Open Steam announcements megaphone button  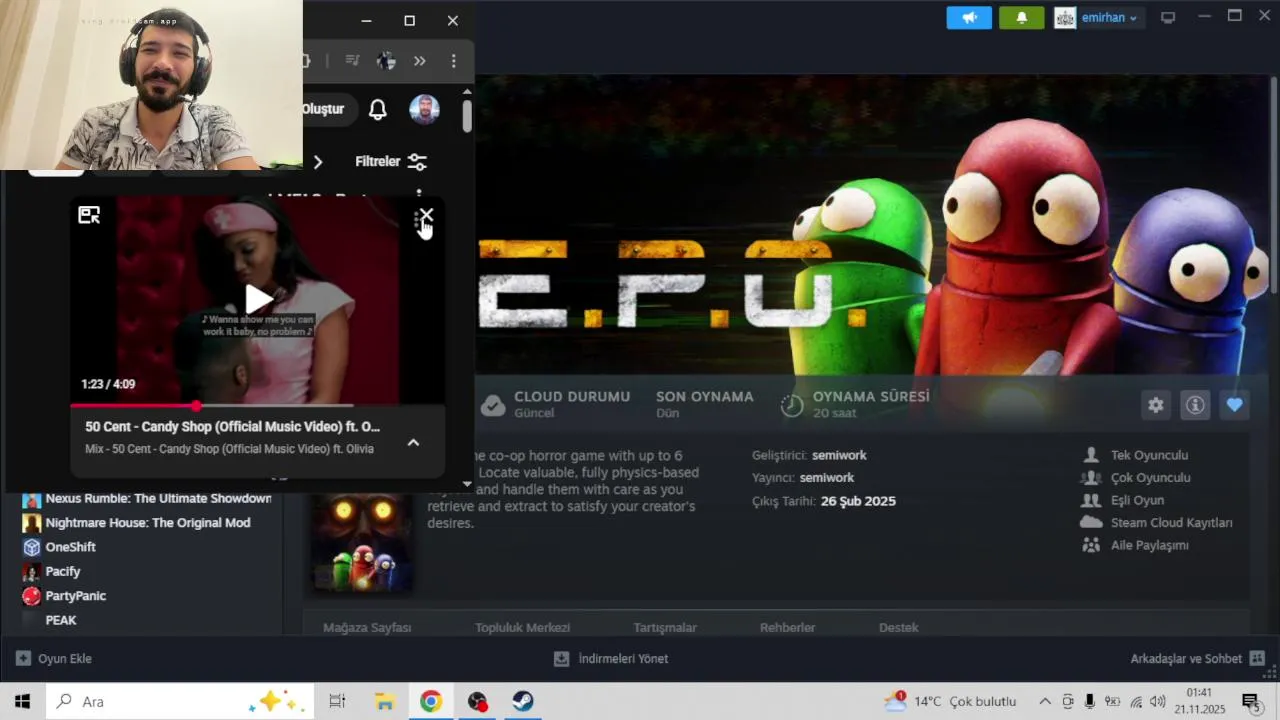969,18
